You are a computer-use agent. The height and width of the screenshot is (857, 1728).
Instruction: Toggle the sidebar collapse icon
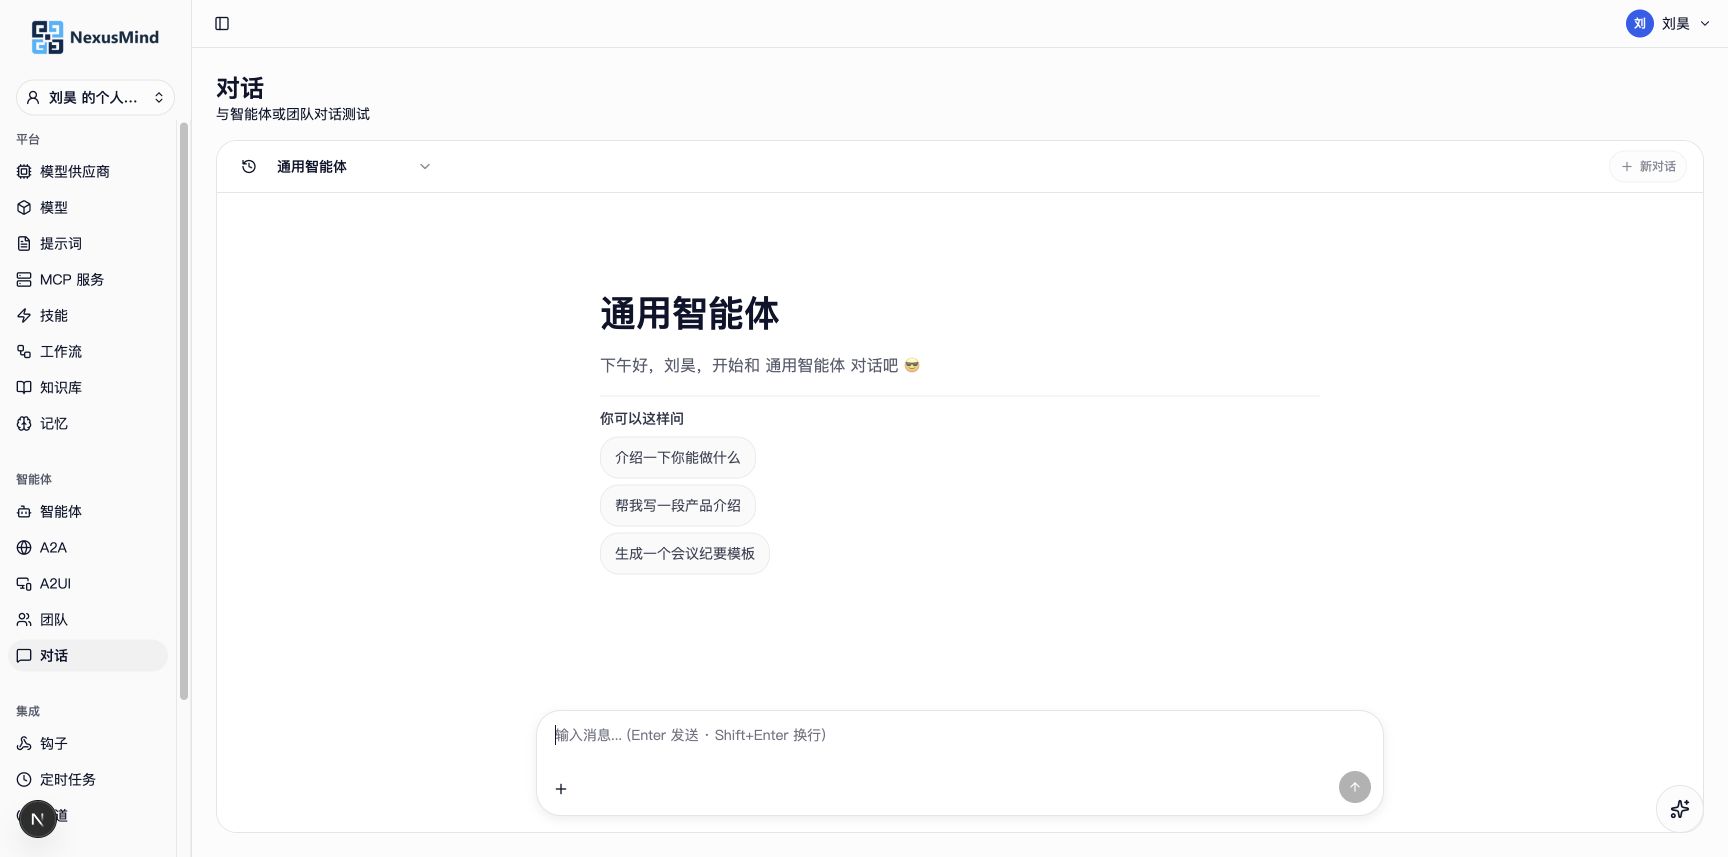(x=222, y=24)
